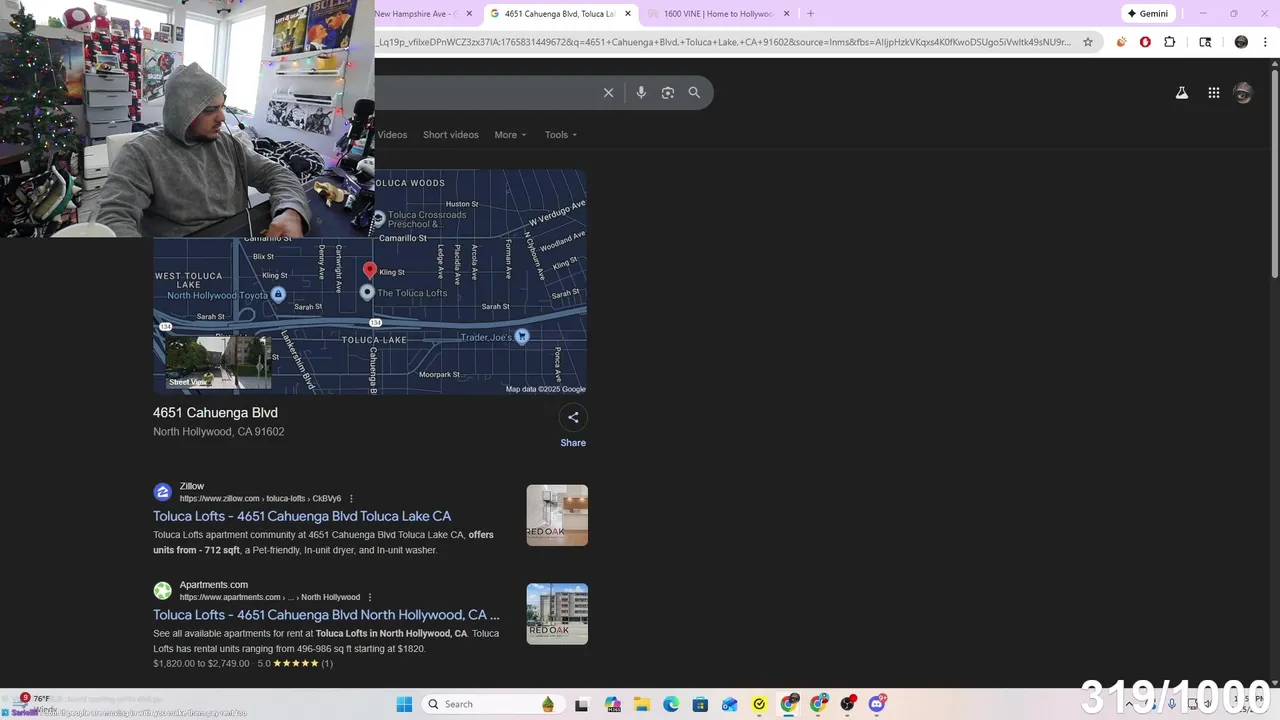Click the Zillow result thumbnail image
Screen dimensions: 1280x720
(x=557, y=515)
